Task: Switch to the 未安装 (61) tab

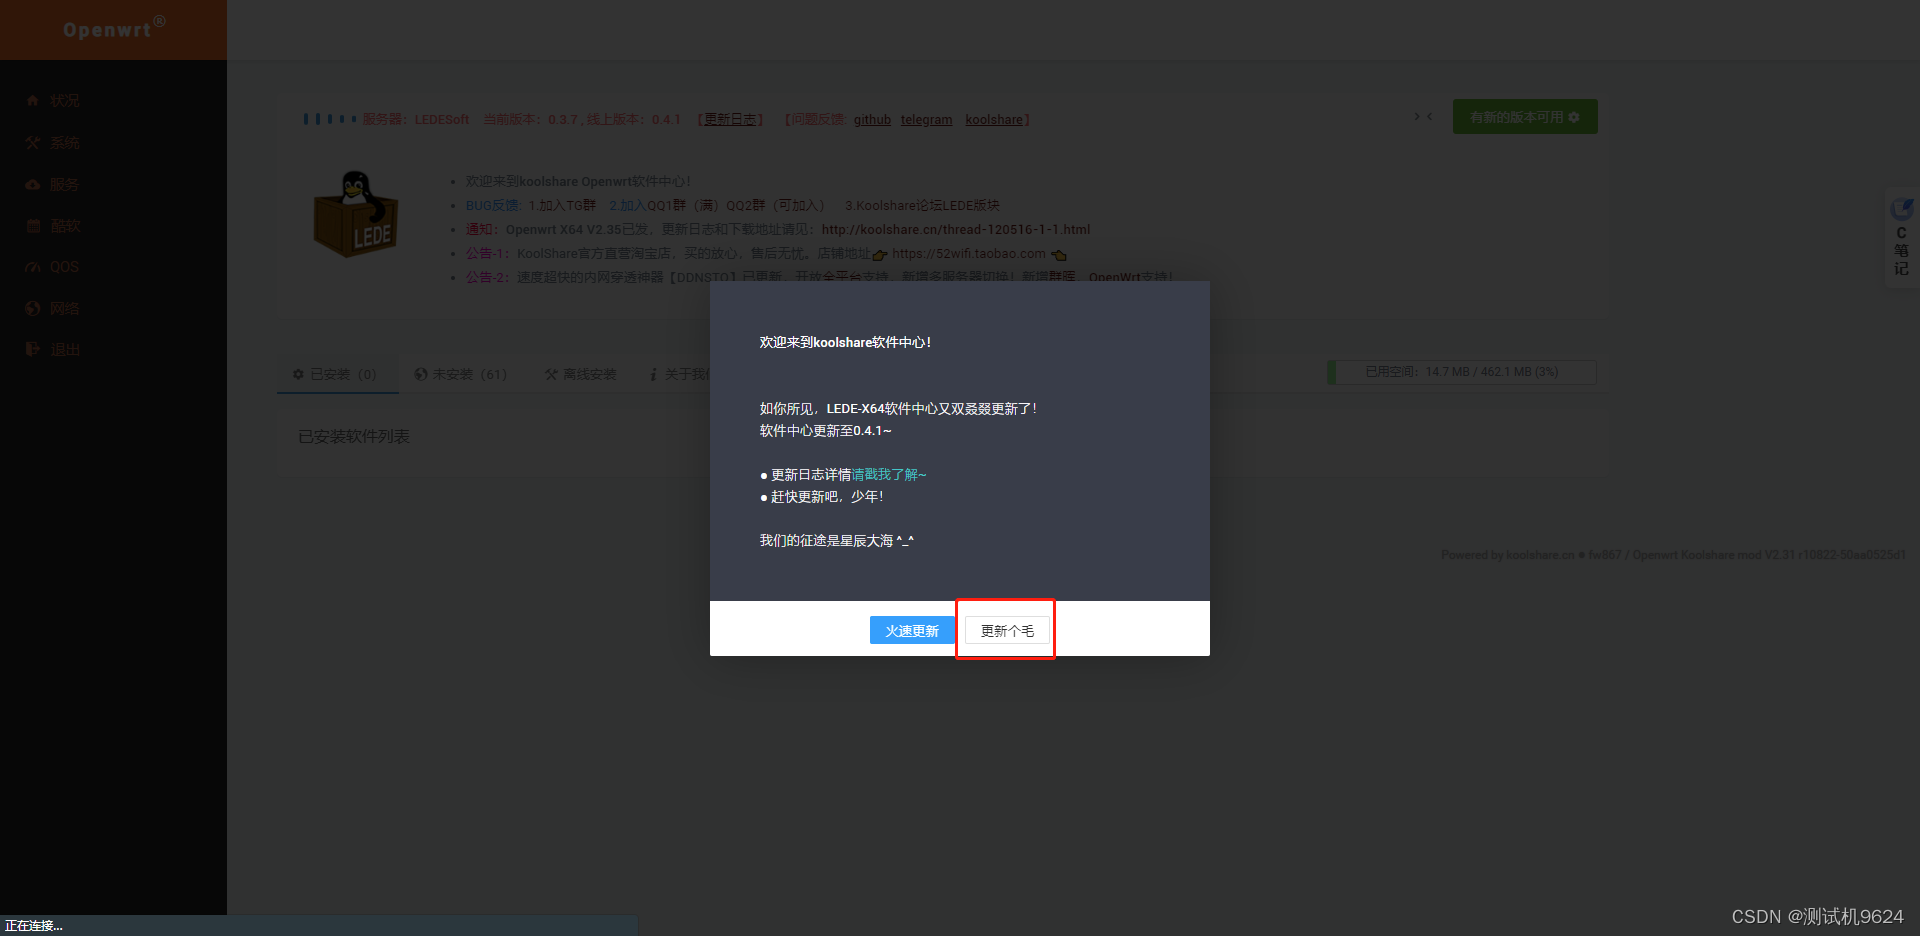Action: (x=461, y=374)
